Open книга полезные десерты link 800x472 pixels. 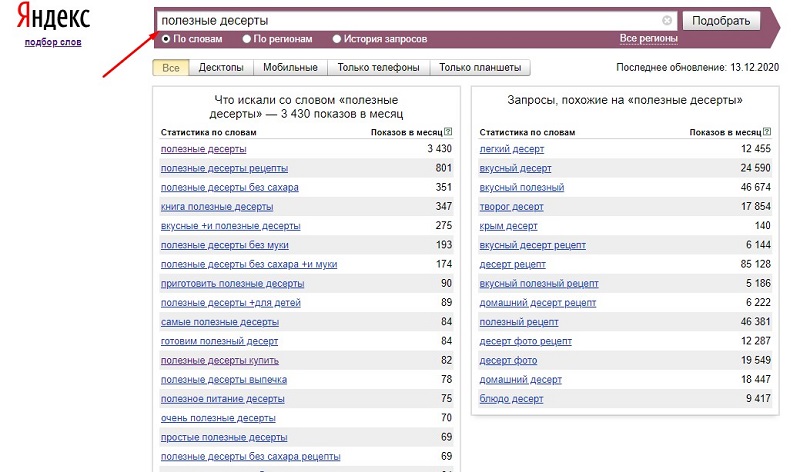pyautogui.click(x=217, y=207)
